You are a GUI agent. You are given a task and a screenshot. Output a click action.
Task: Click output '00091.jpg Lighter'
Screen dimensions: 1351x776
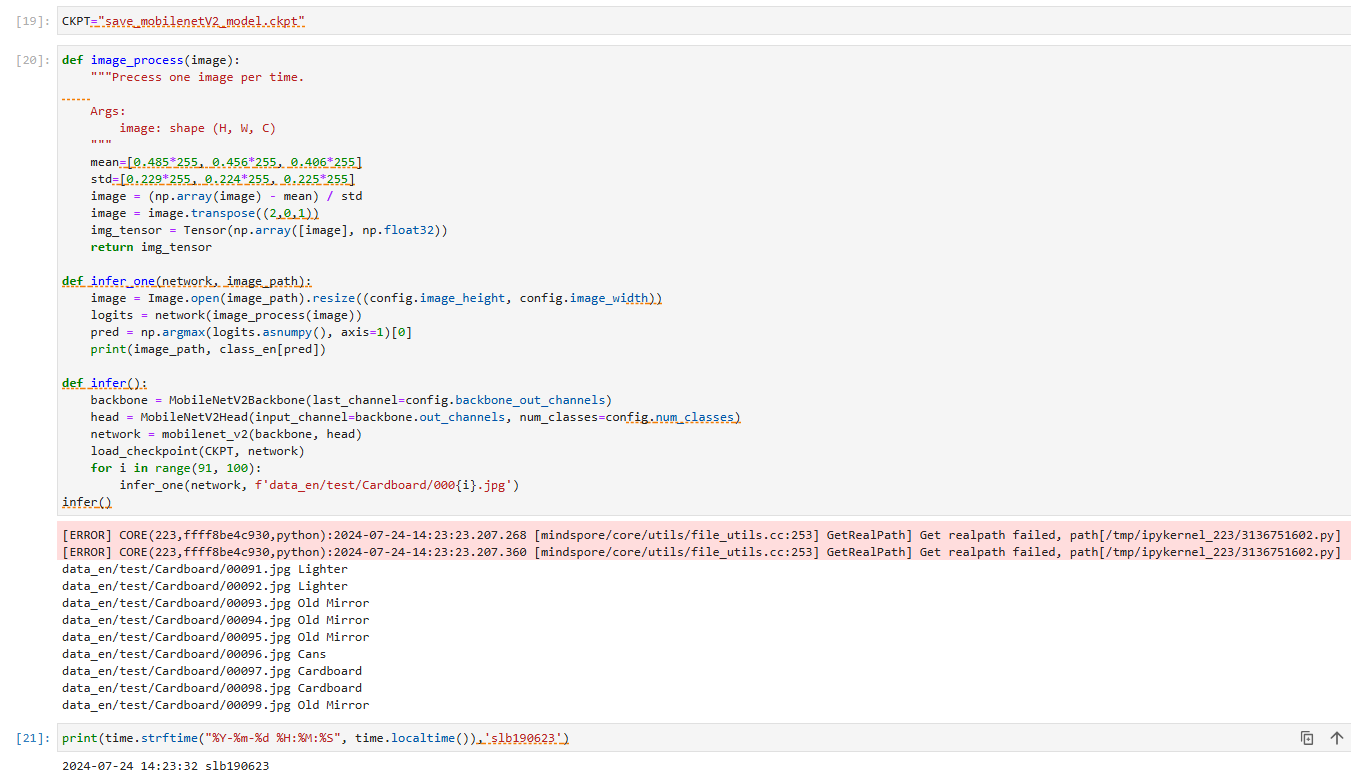(x=205, y=569)
